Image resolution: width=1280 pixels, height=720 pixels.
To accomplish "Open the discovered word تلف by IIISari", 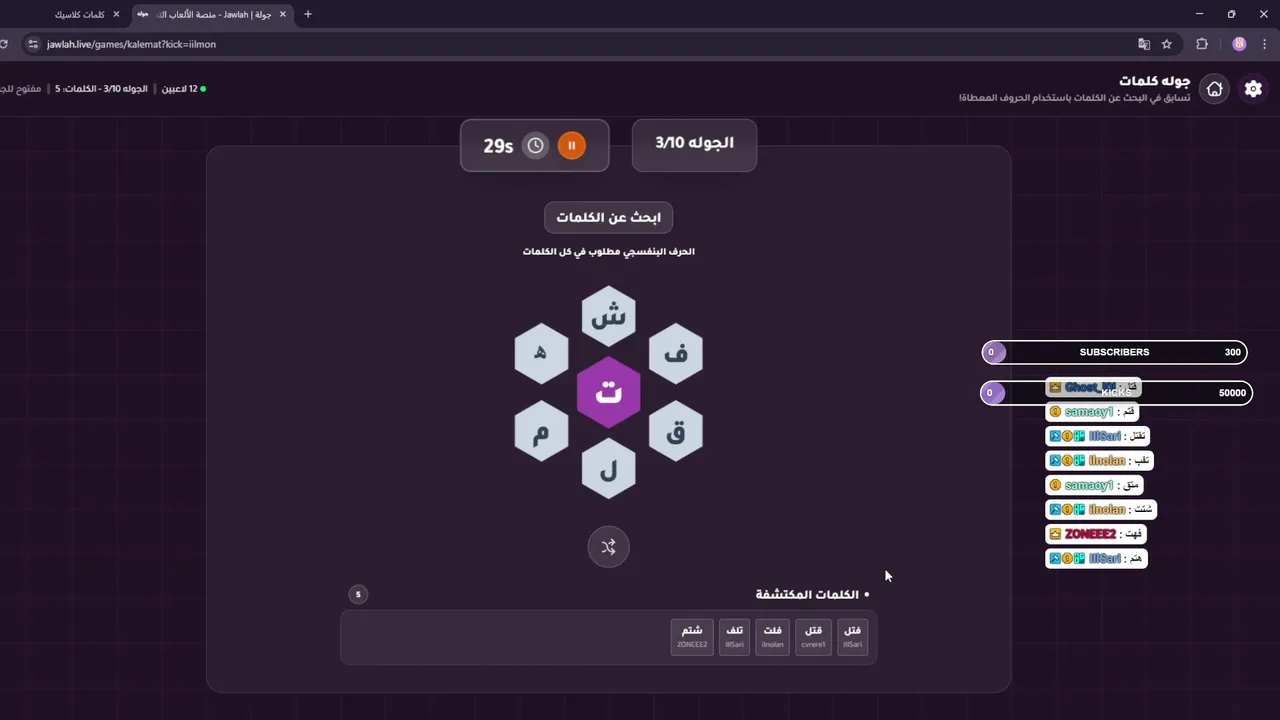I will (x=734, y=636).
